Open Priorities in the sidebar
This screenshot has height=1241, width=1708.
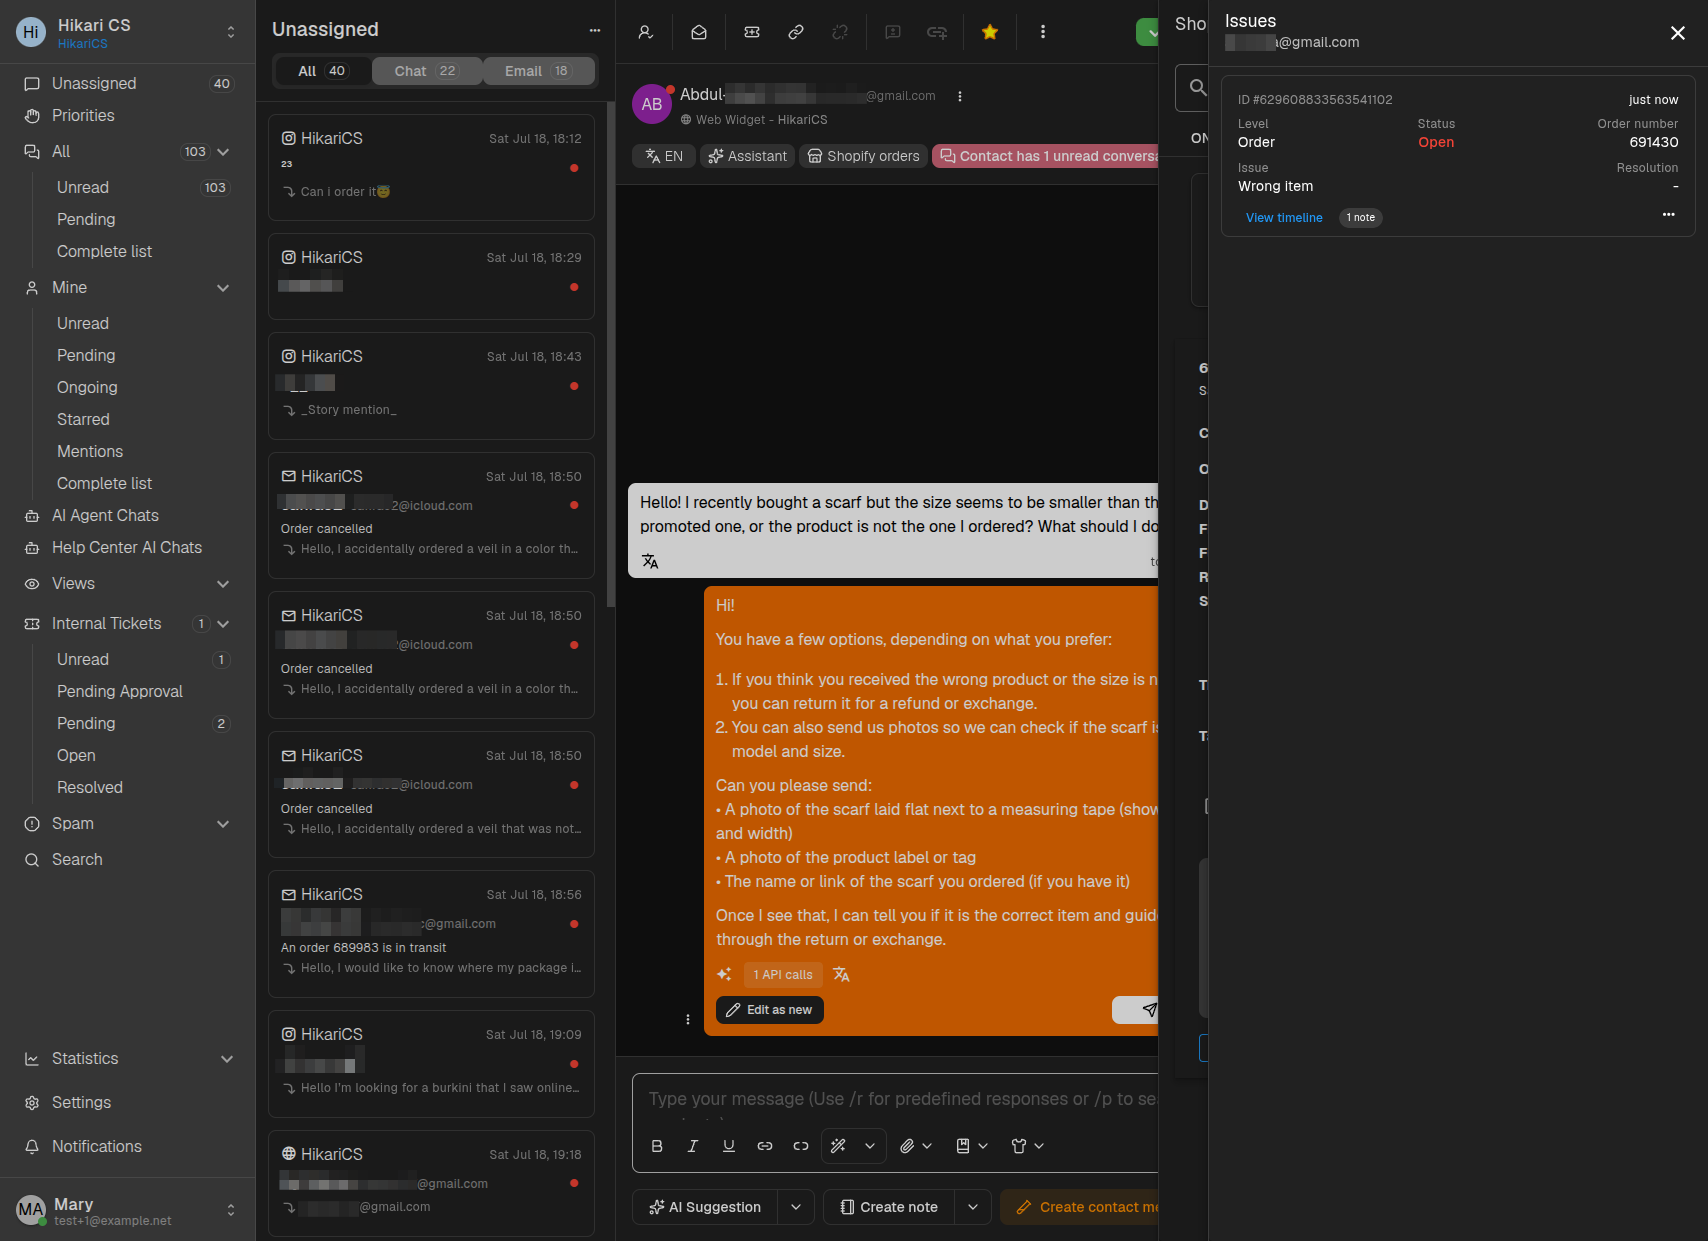pyautogui.click(x=83, y=116)
